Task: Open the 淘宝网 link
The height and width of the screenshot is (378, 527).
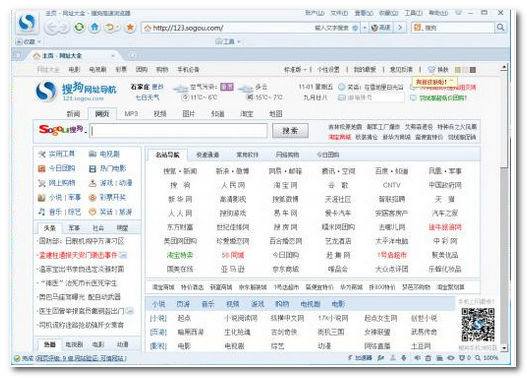Action: click(x=285, y=185)
